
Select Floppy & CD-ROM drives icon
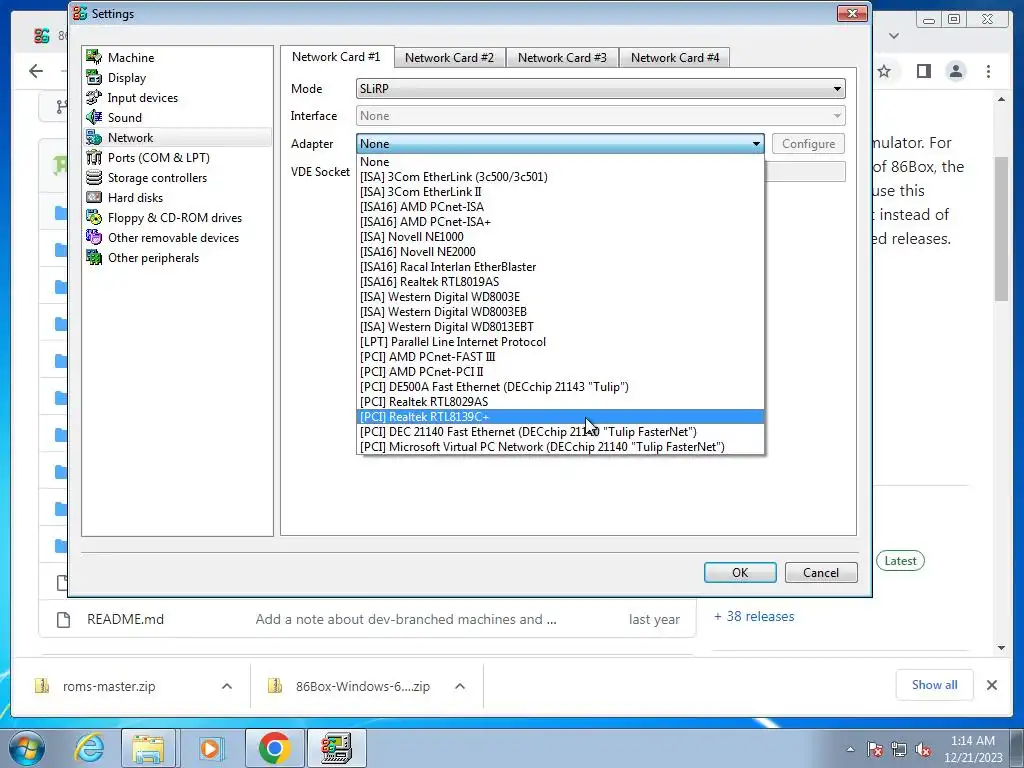(x=94, y=218)
